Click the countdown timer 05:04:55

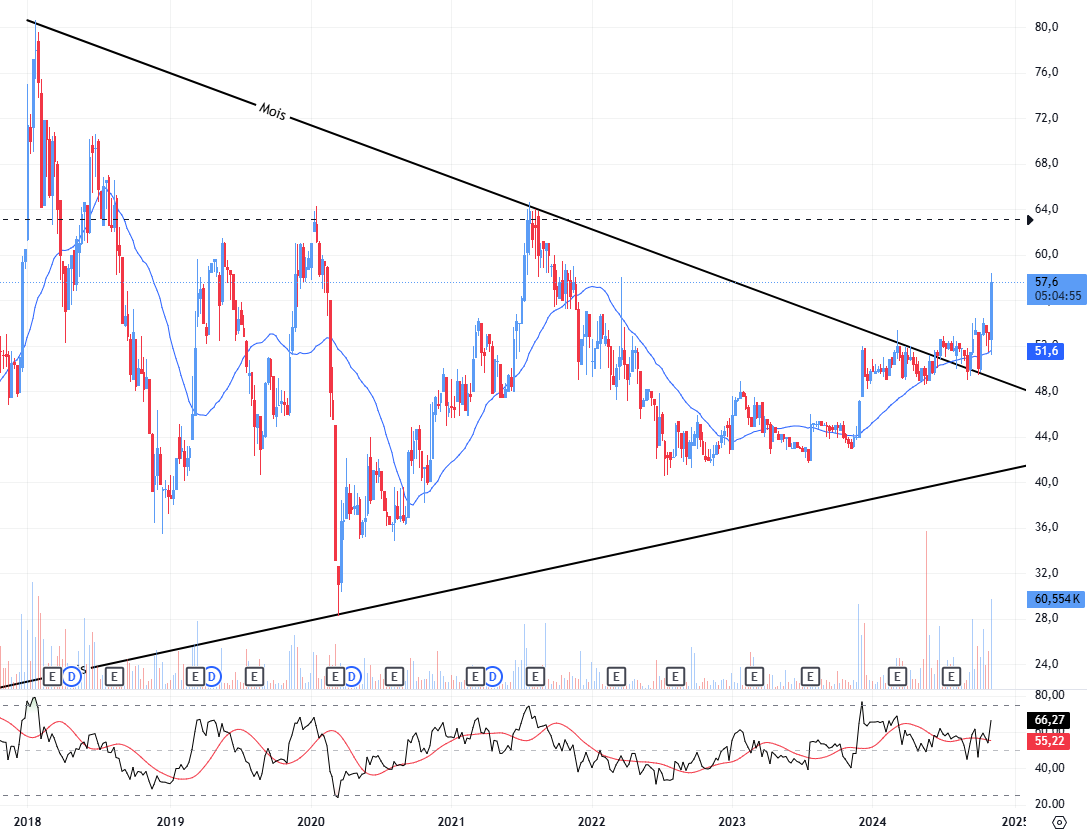point(1058,296)
